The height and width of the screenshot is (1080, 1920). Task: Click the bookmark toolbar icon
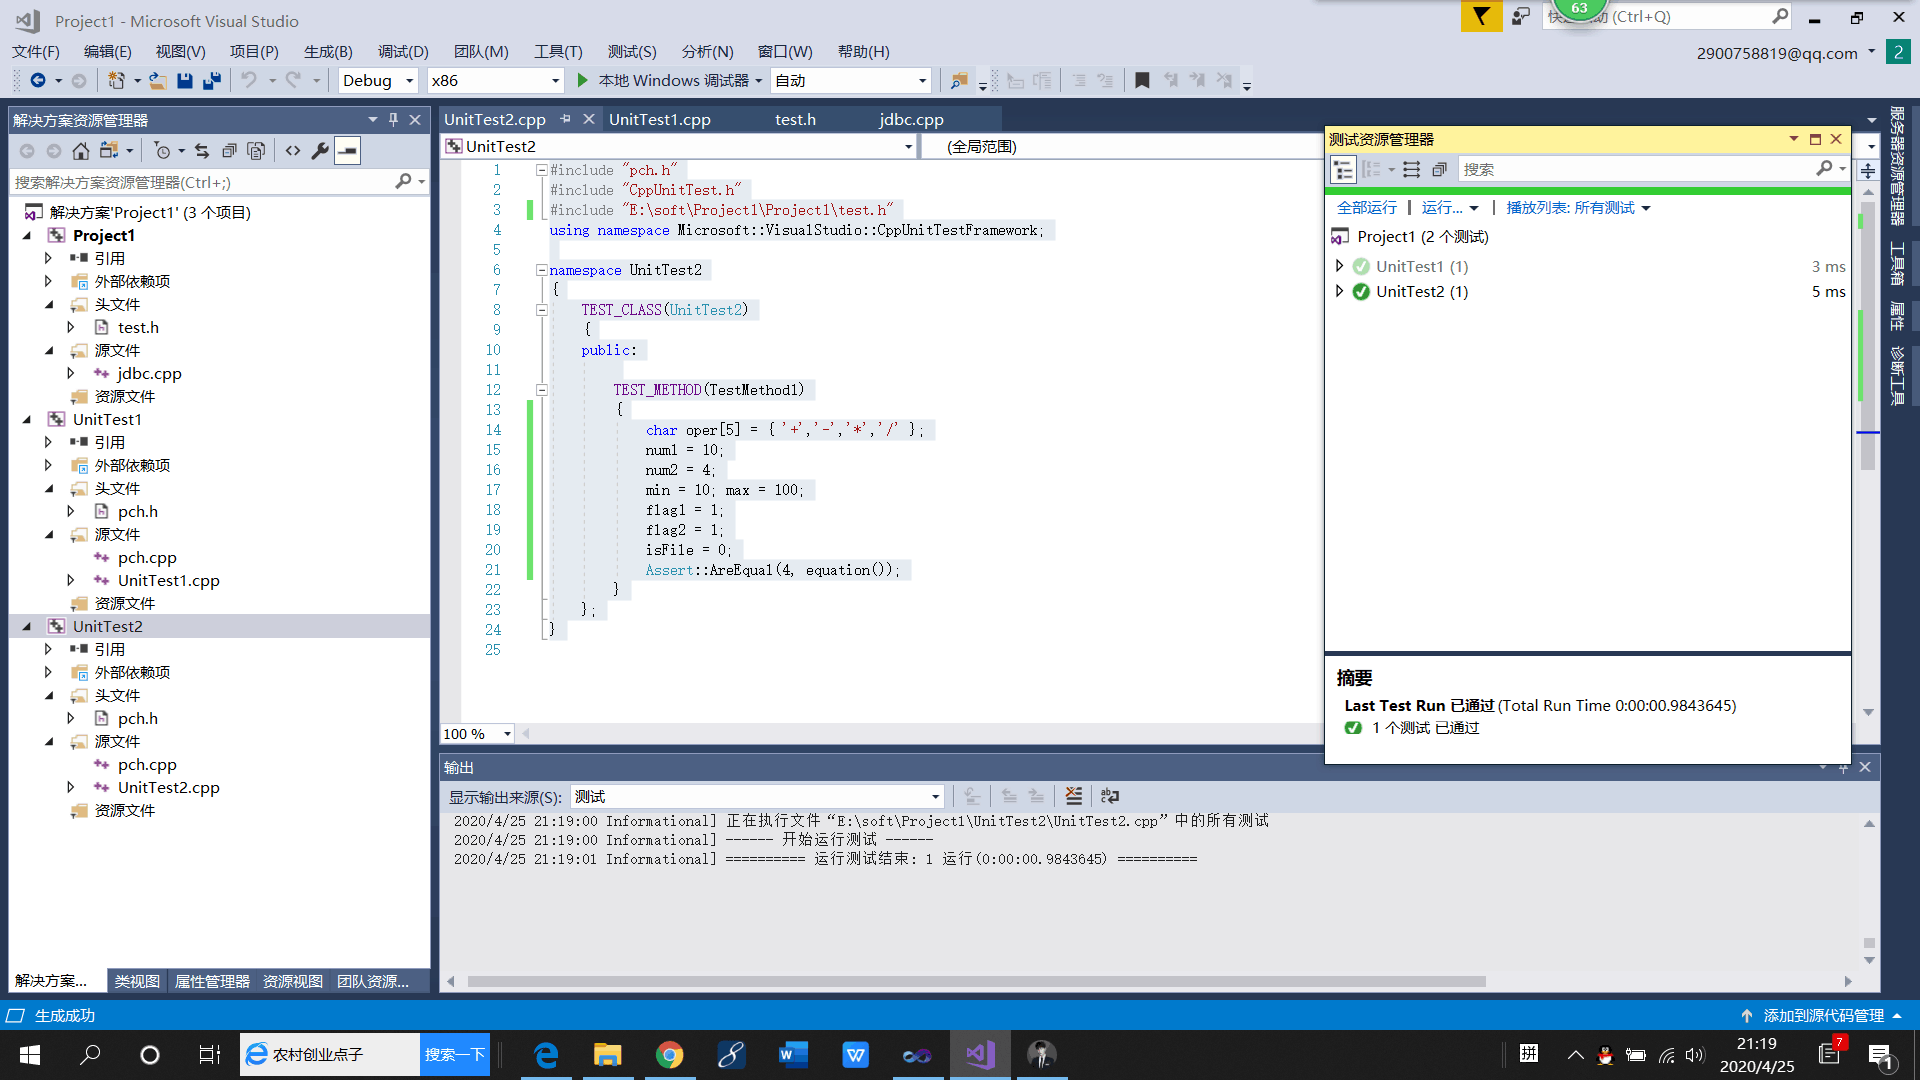[x=1142, y=81]
